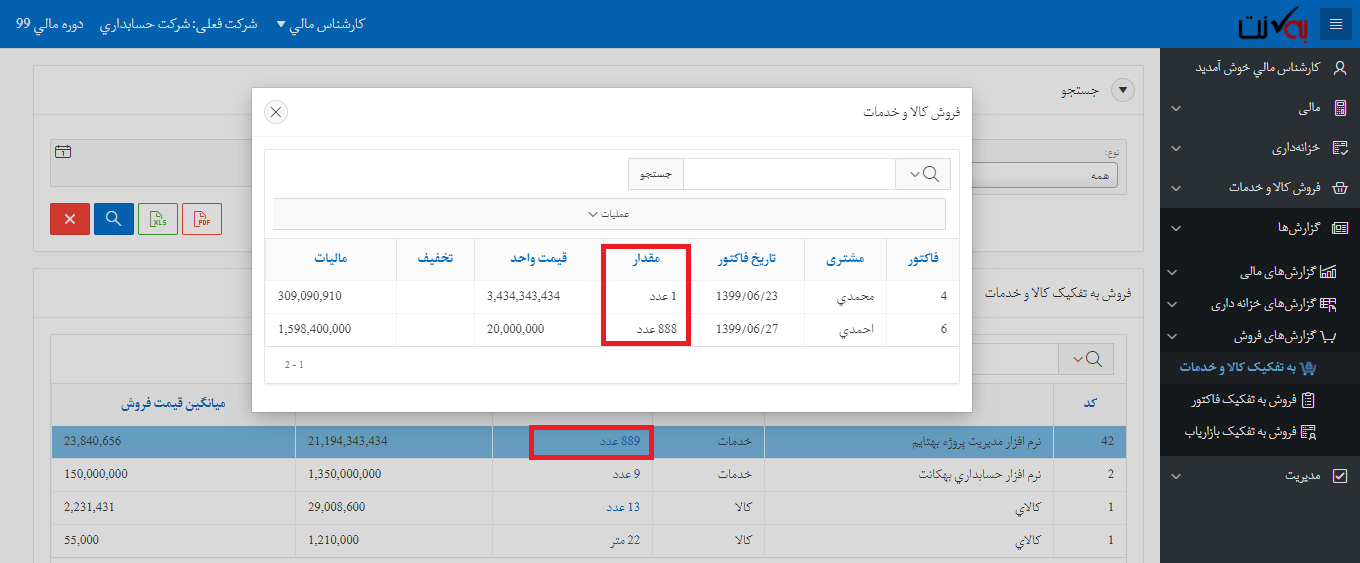Open the نوع dropdown showing همه
1360x563 pixels.
[1044, 174]
